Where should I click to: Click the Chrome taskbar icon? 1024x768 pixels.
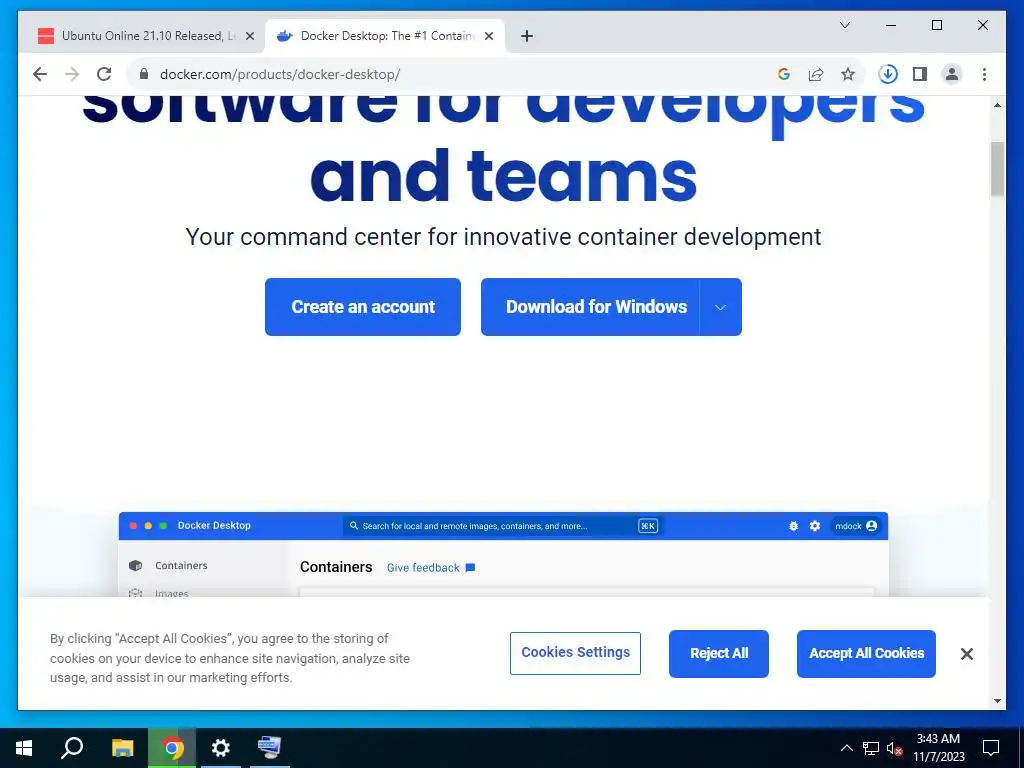point(172,748)
